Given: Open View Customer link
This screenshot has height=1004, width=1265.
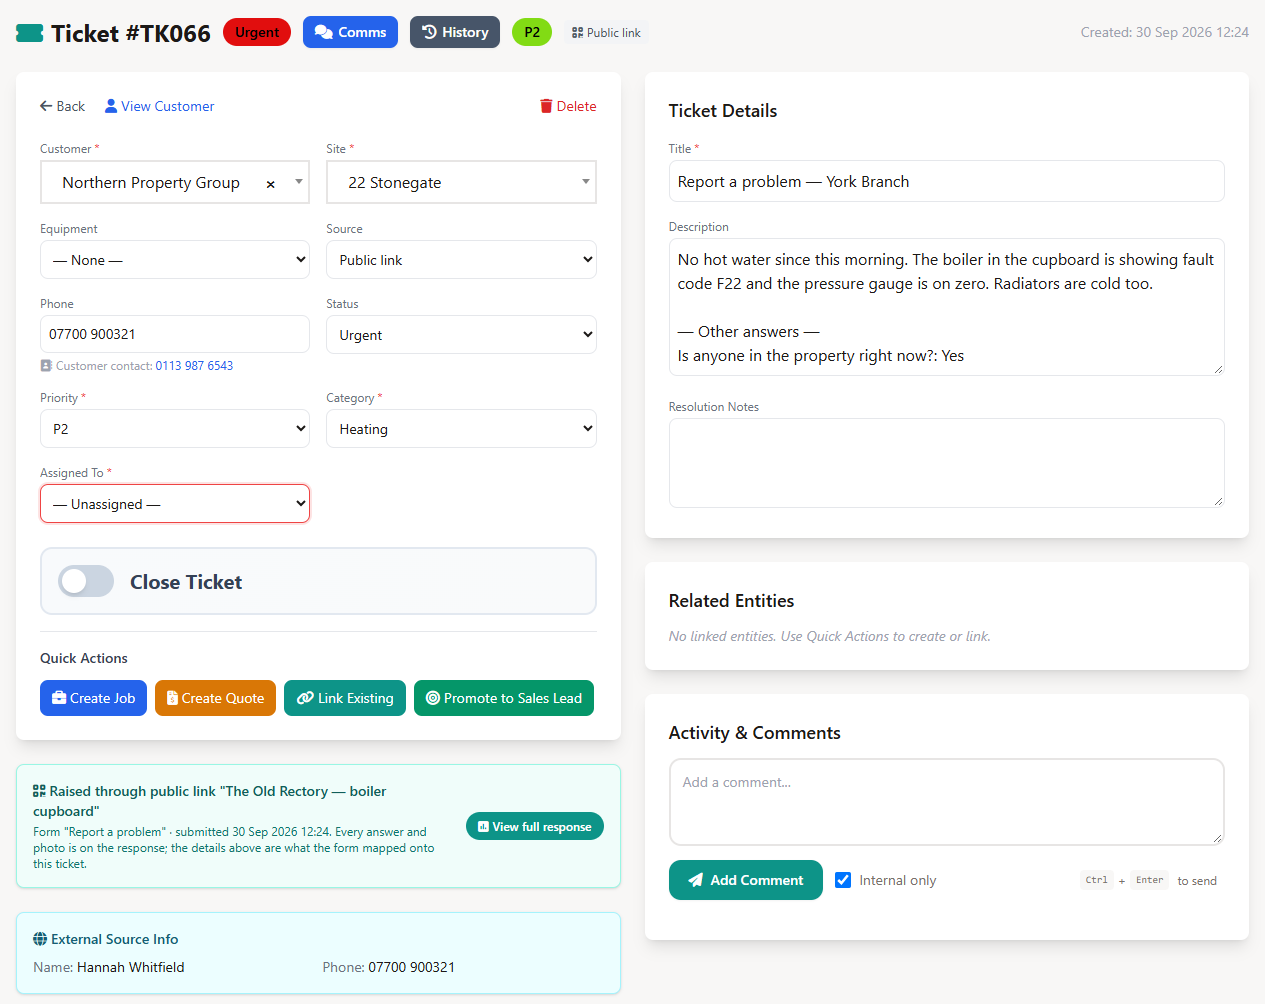Looking at the screenshot, I should tap(160, 106).
